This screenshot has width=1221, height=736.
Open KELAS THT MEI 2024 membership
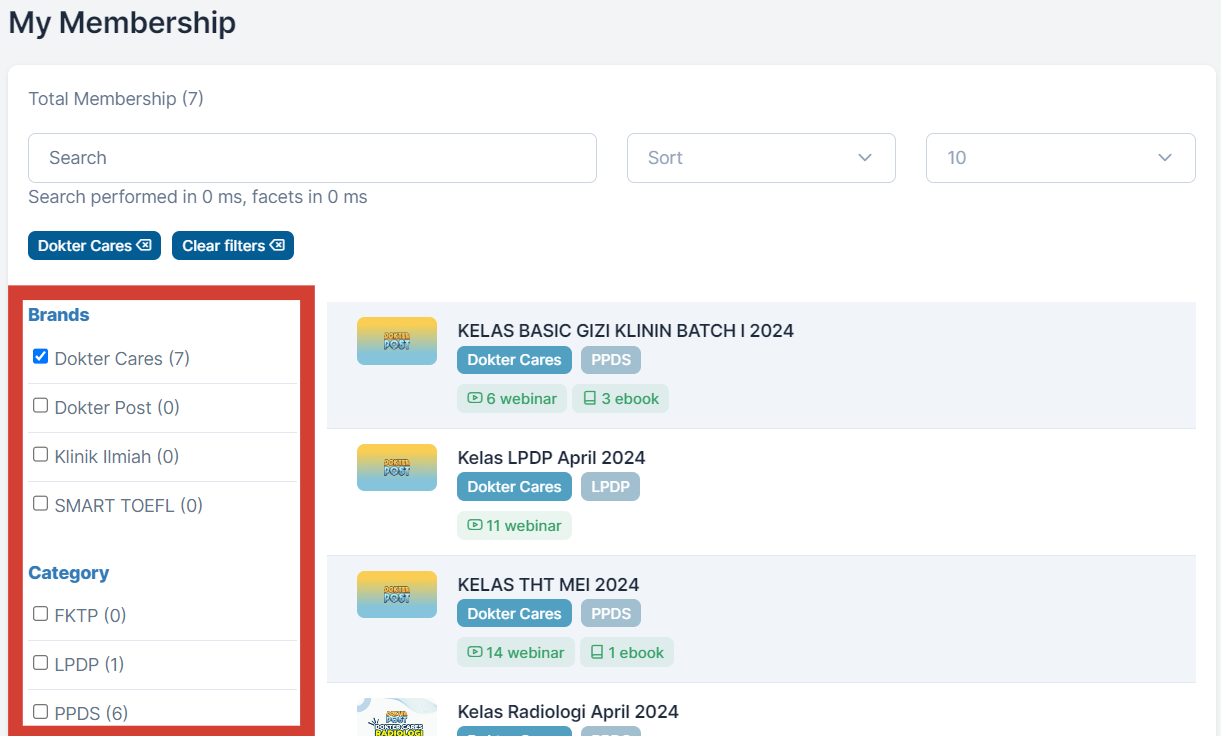pyautogui.click(x=549, y=585)
